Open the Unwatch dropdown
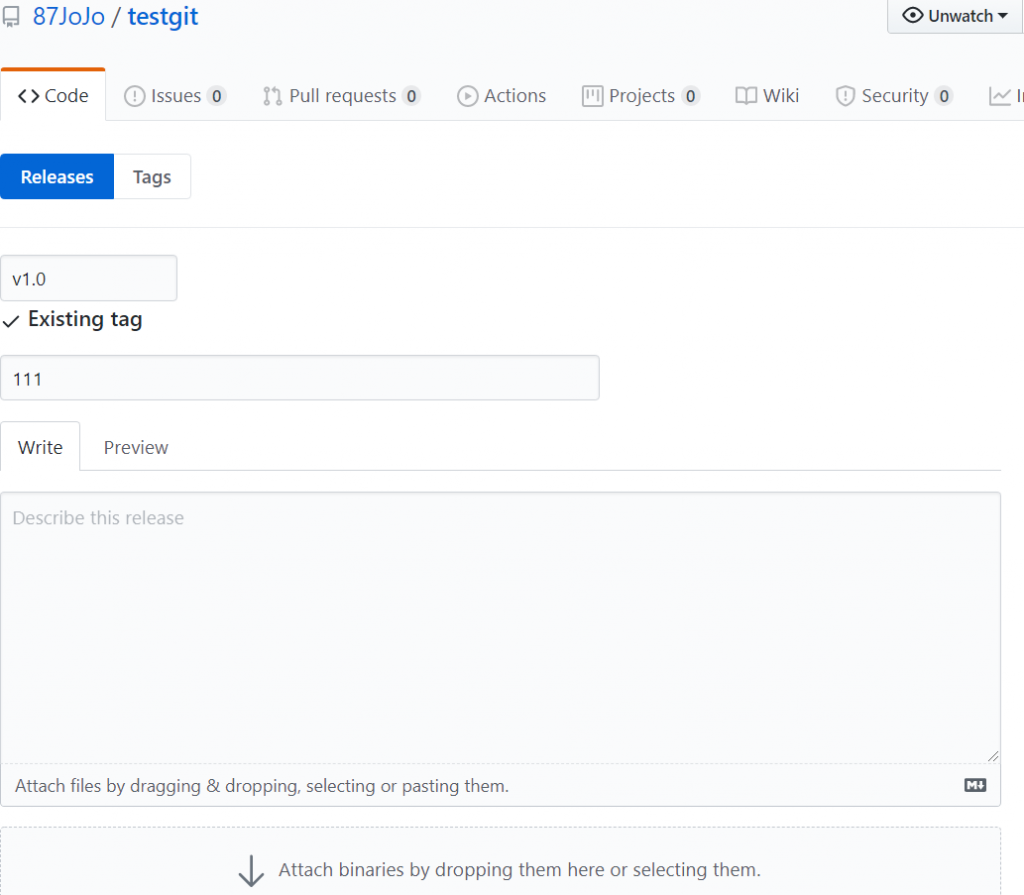The image size is (1024, 895). [x=955, y=16]
